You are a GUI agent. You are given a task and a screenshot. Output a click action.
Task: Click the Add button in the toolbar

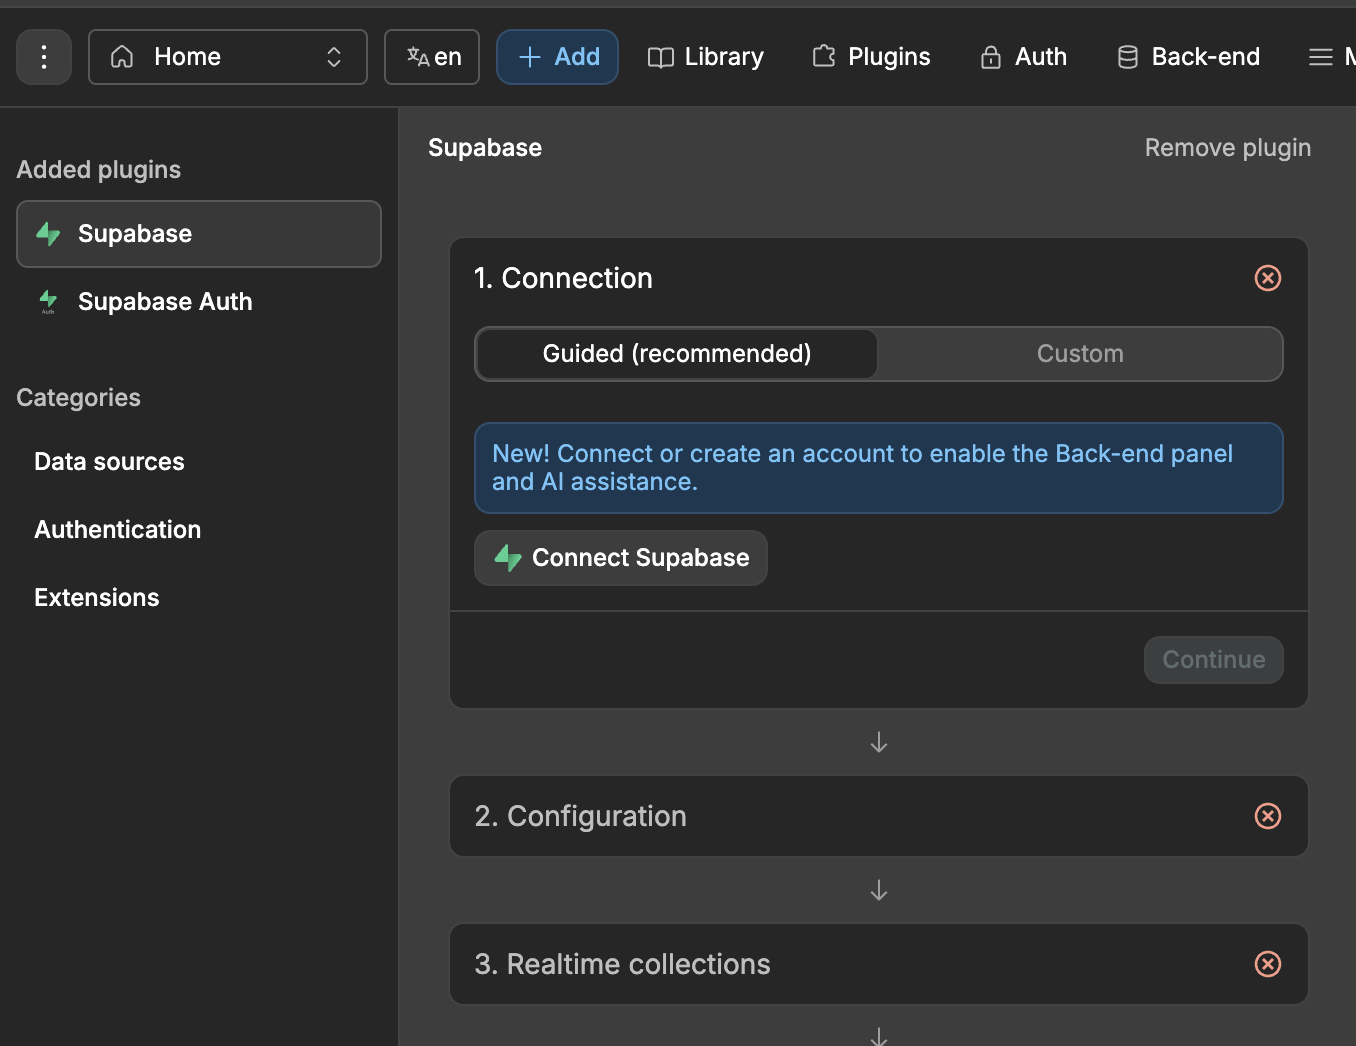(x=558, y=57)
